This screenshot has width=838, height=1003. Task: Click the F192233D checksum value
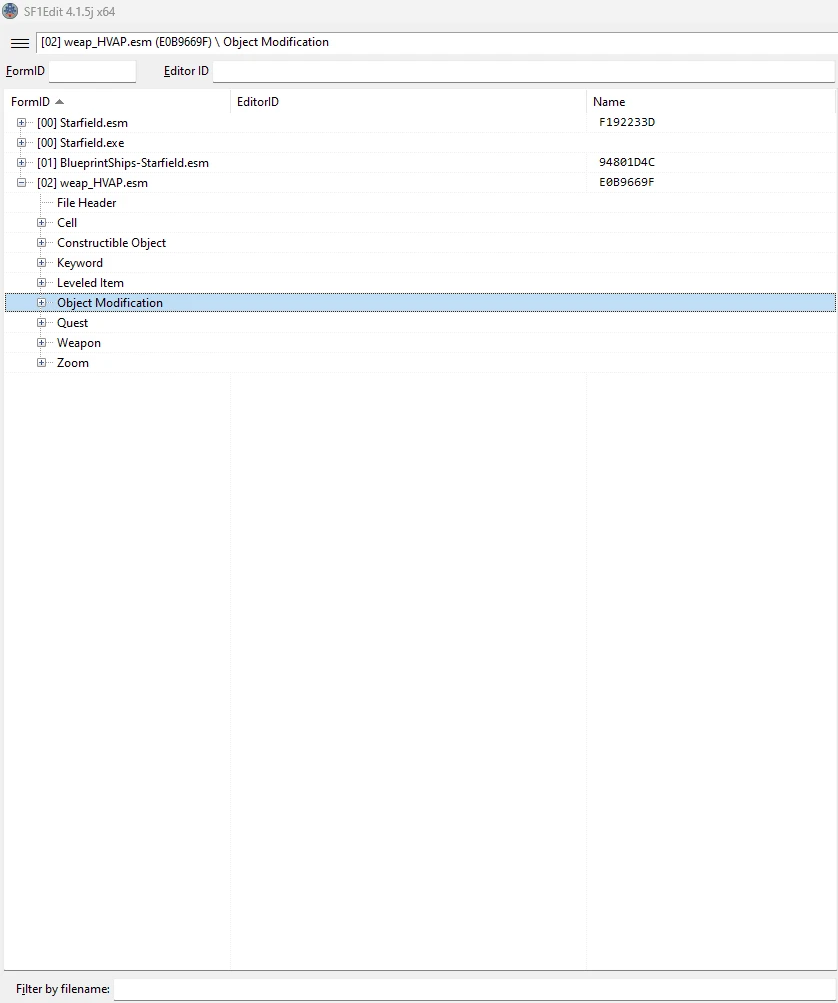(x=627, y=122)
